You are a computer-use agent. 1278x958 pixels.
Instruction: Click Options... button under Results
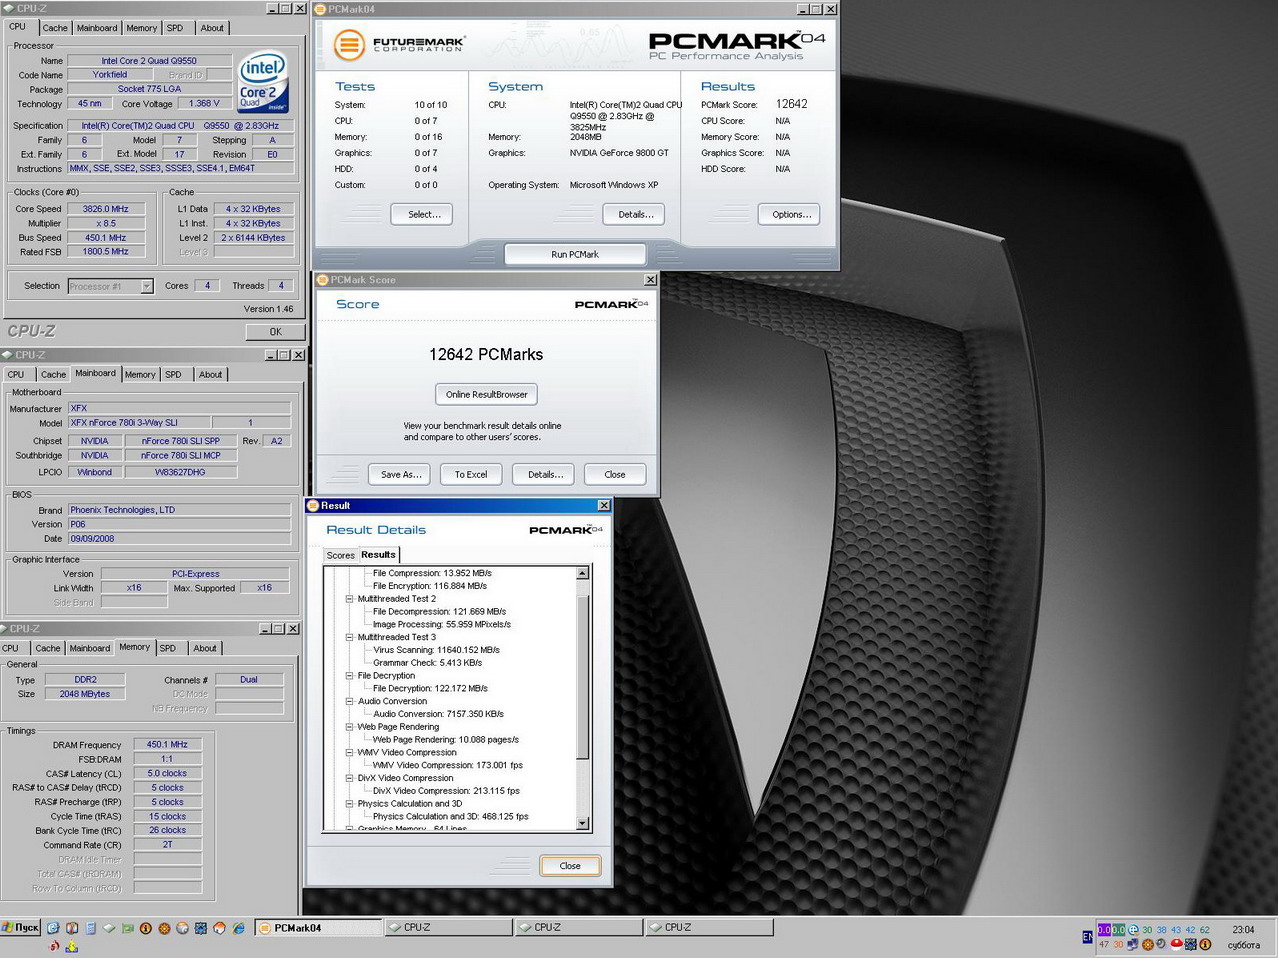coord(790,214)
